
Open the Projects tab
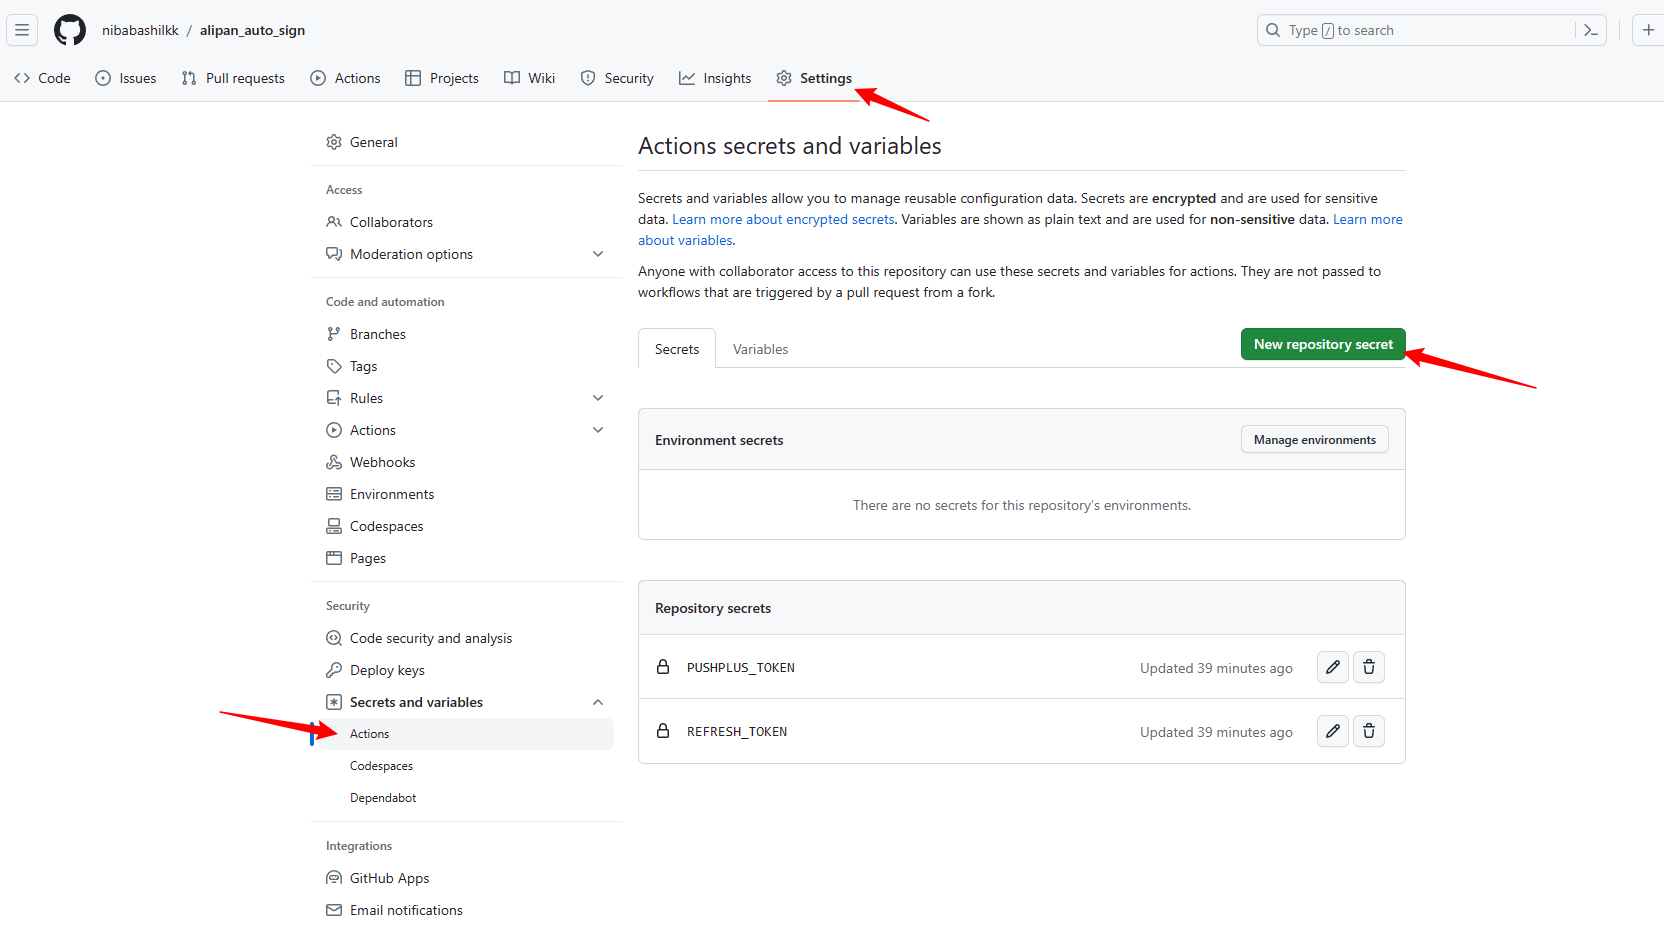442,78
